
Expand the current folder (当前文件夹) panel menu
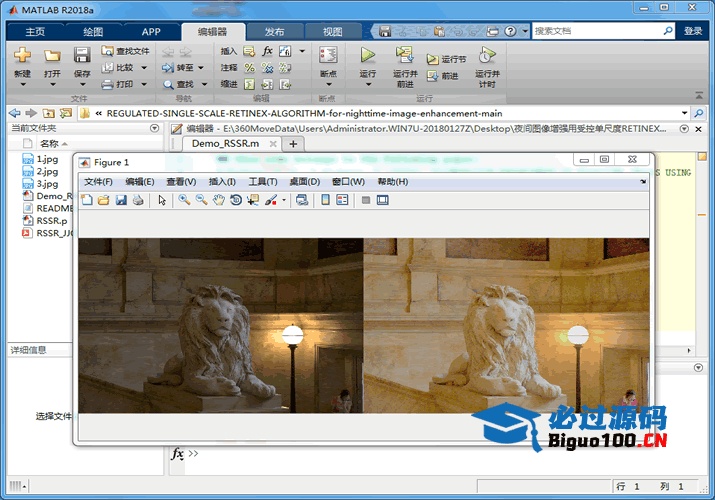[154, 128]
